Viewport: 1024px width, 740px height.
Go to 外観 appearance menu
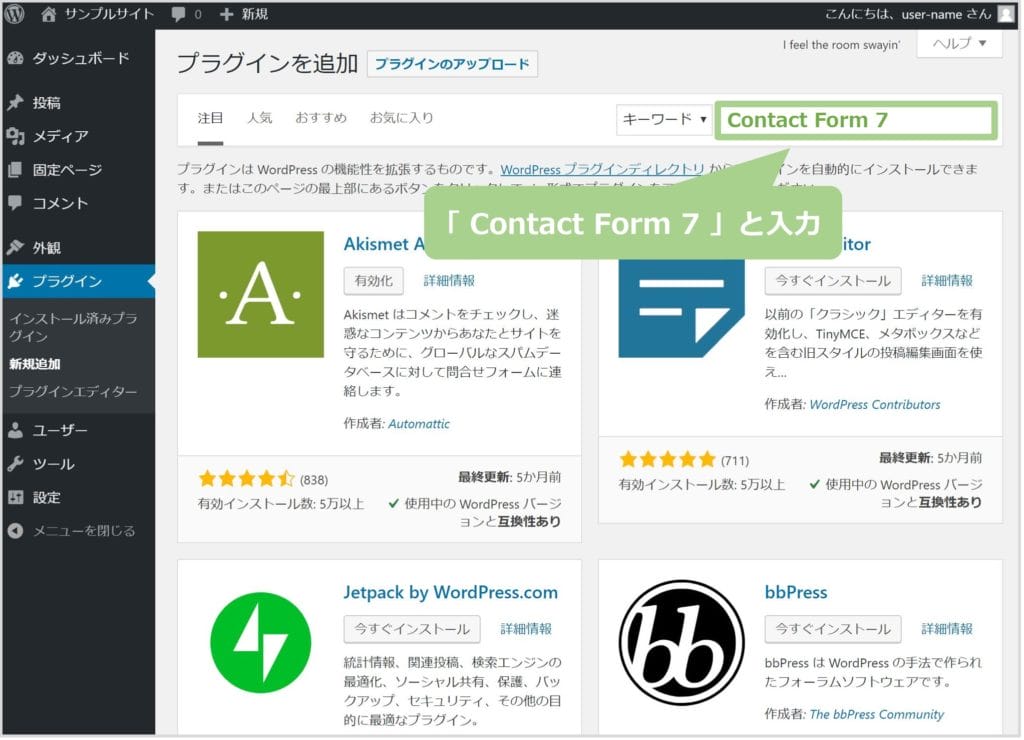(46, 247)
